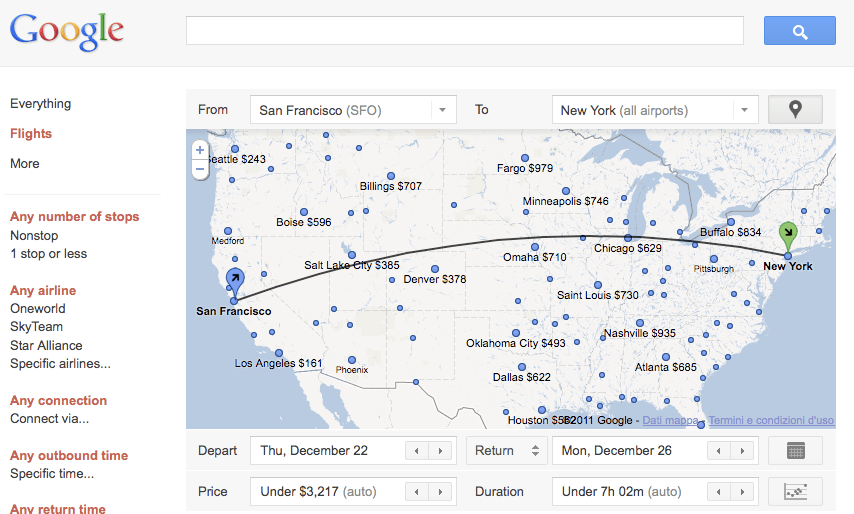Open the price-duration scatter chart button

[795, 492]
